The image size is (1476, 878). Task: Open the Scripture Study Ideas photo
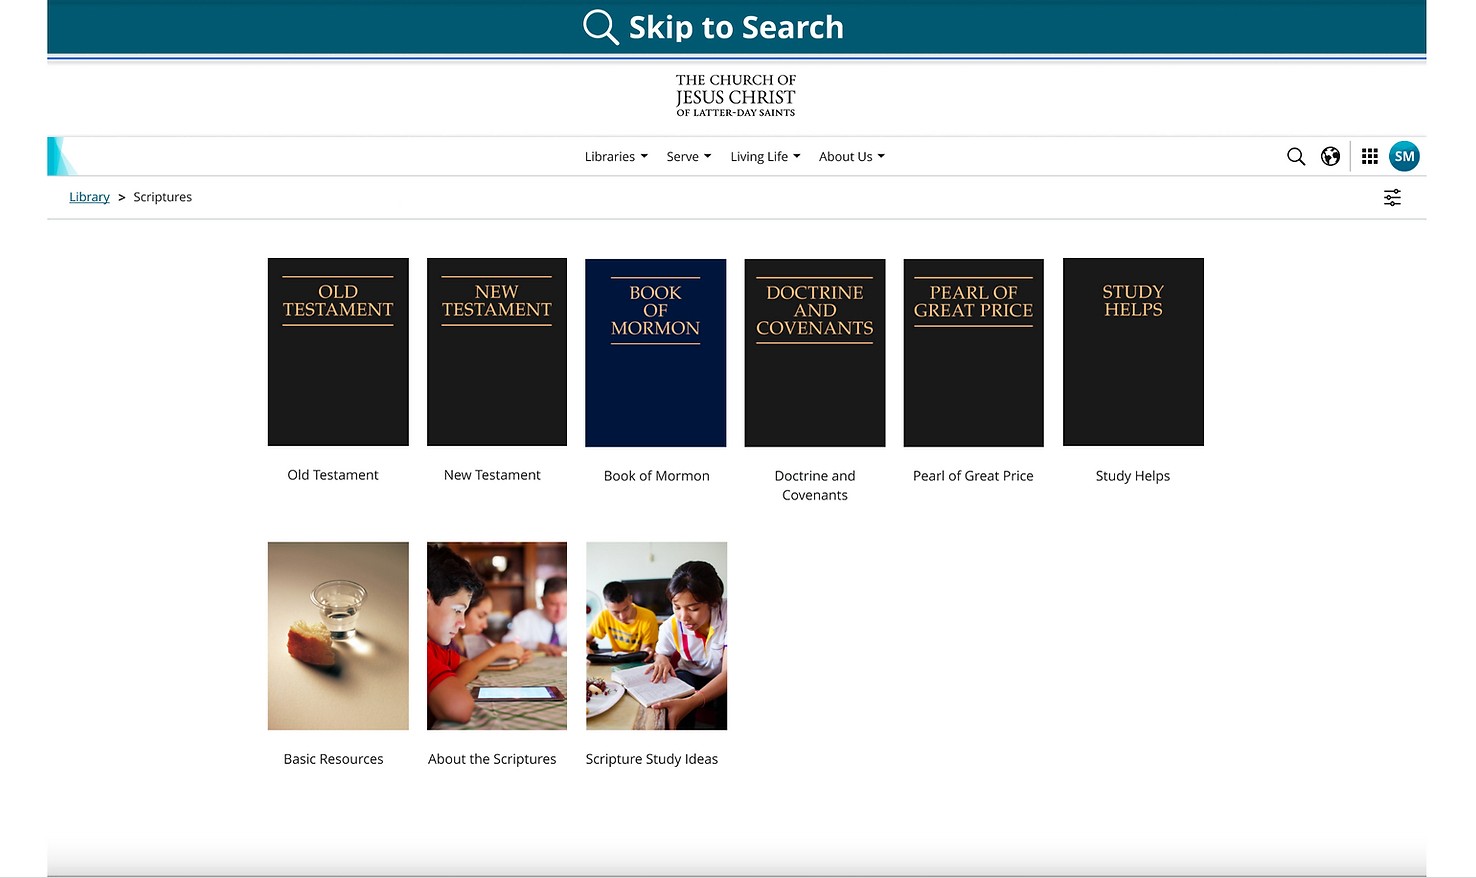click(x=656, y=636)
